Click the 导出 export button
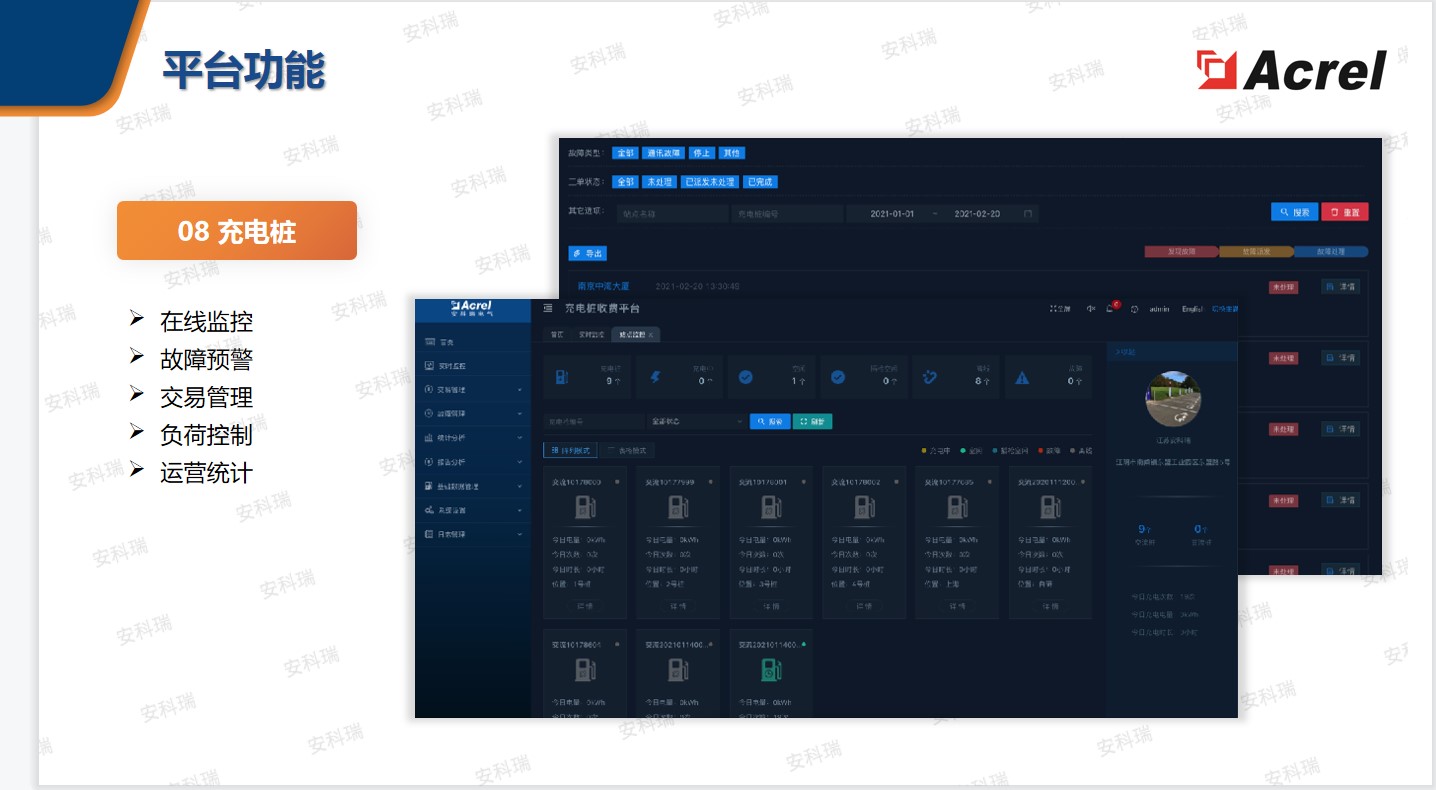Viewport: 1436px width, 790px height. pyautogui.click(x=588, y=254)
